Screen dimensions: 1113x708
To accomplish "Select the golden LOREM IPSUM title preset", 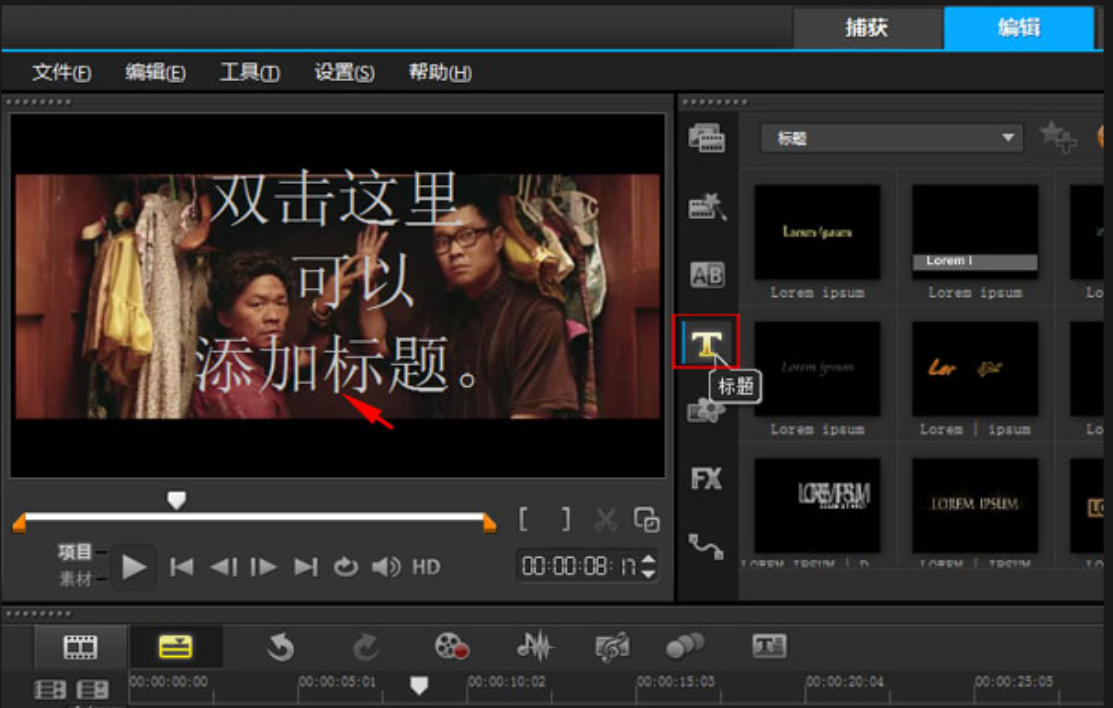I will coord(975,506).
